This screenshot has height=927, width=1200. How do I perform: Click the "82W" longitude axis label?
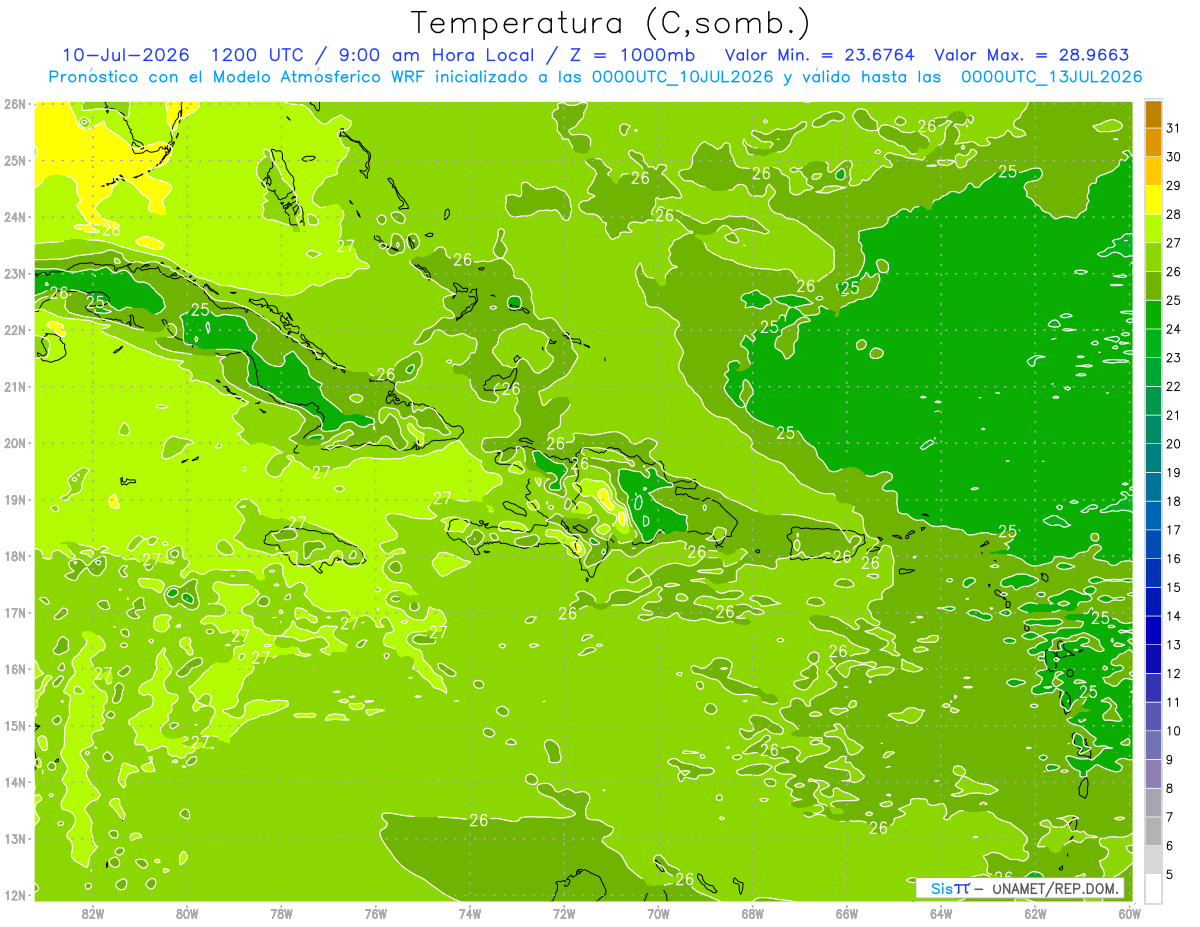pyautogui.click(x=93, y=913)
